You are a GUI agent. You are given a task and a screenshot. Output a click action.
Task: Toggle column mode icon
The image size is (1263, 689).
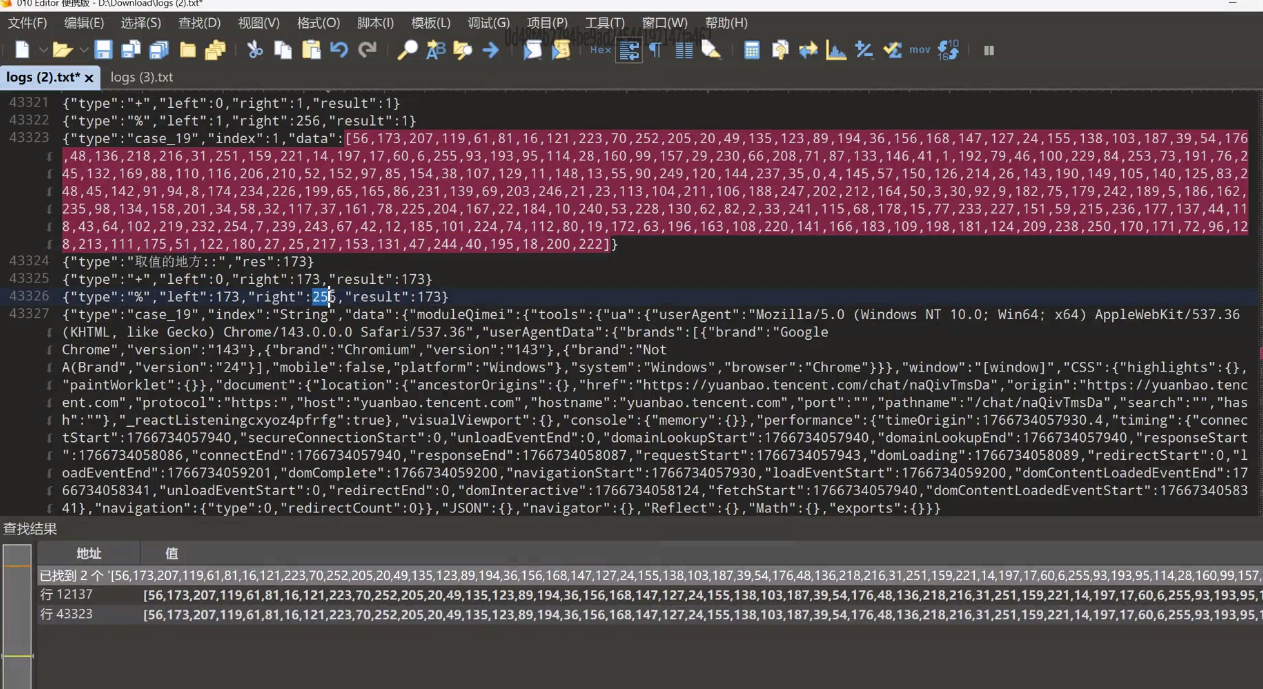pyautogui.click(x=684, y=49)
